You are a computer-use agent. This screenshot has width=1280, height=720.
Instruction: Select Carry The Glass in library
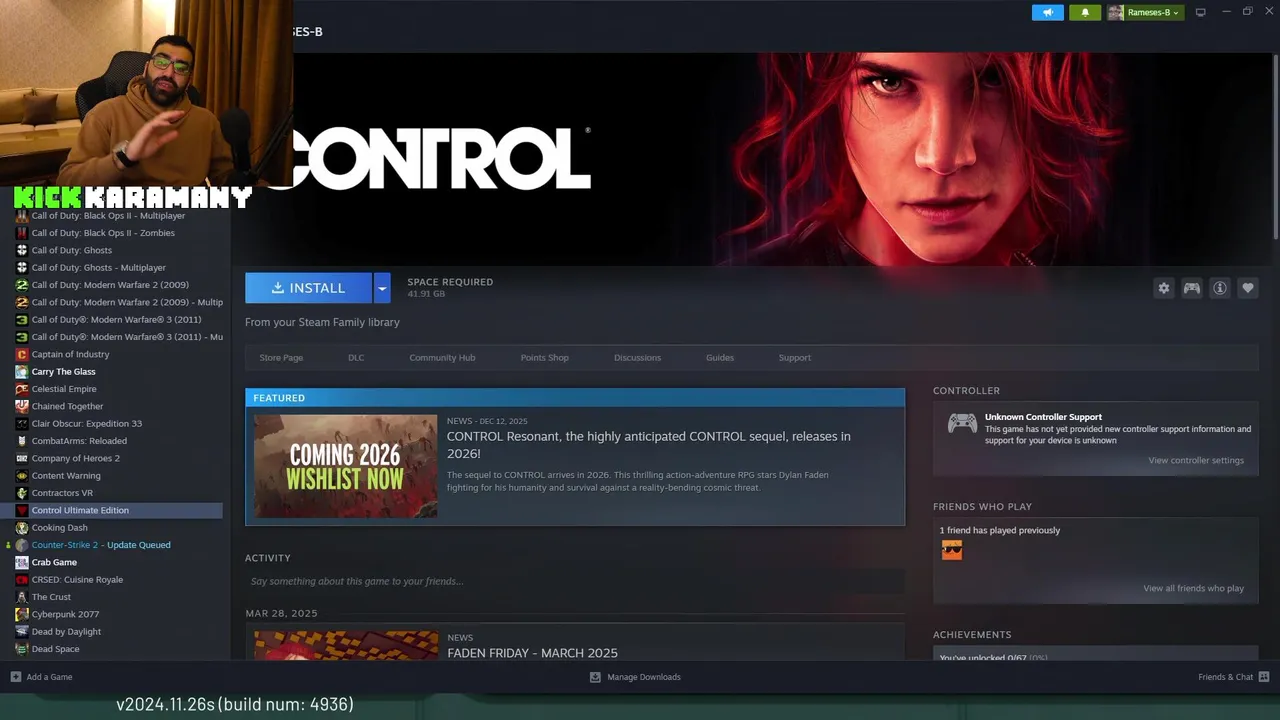tap(63, 372)
